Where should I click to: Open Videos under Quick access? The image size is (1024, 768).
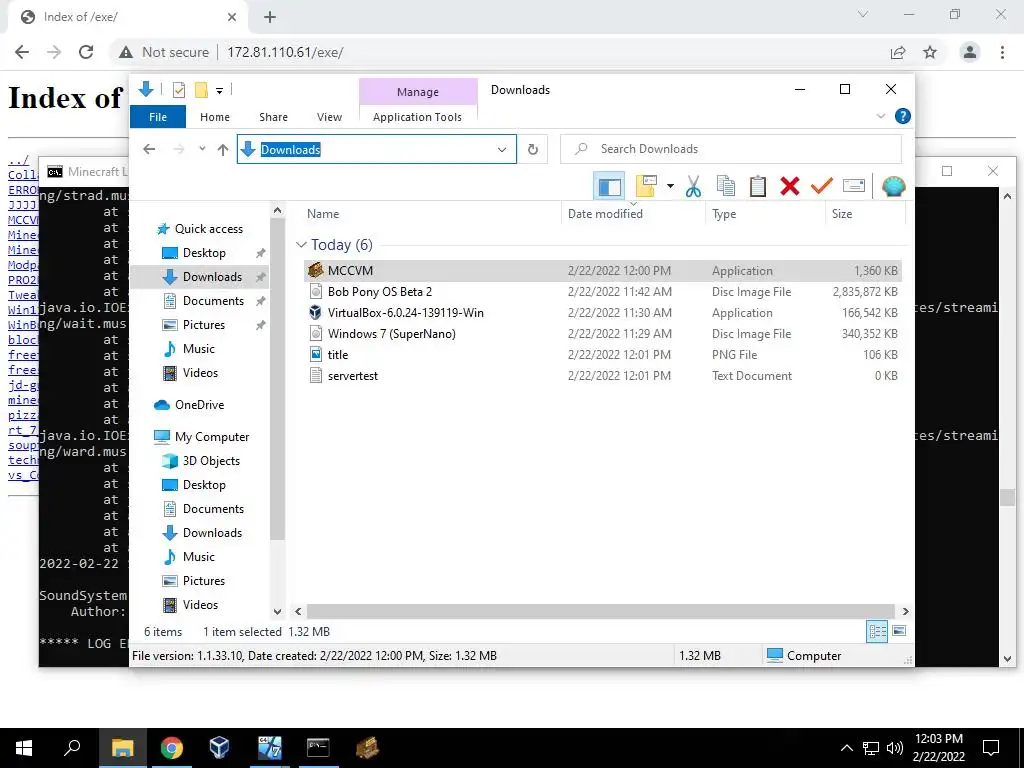191,373
